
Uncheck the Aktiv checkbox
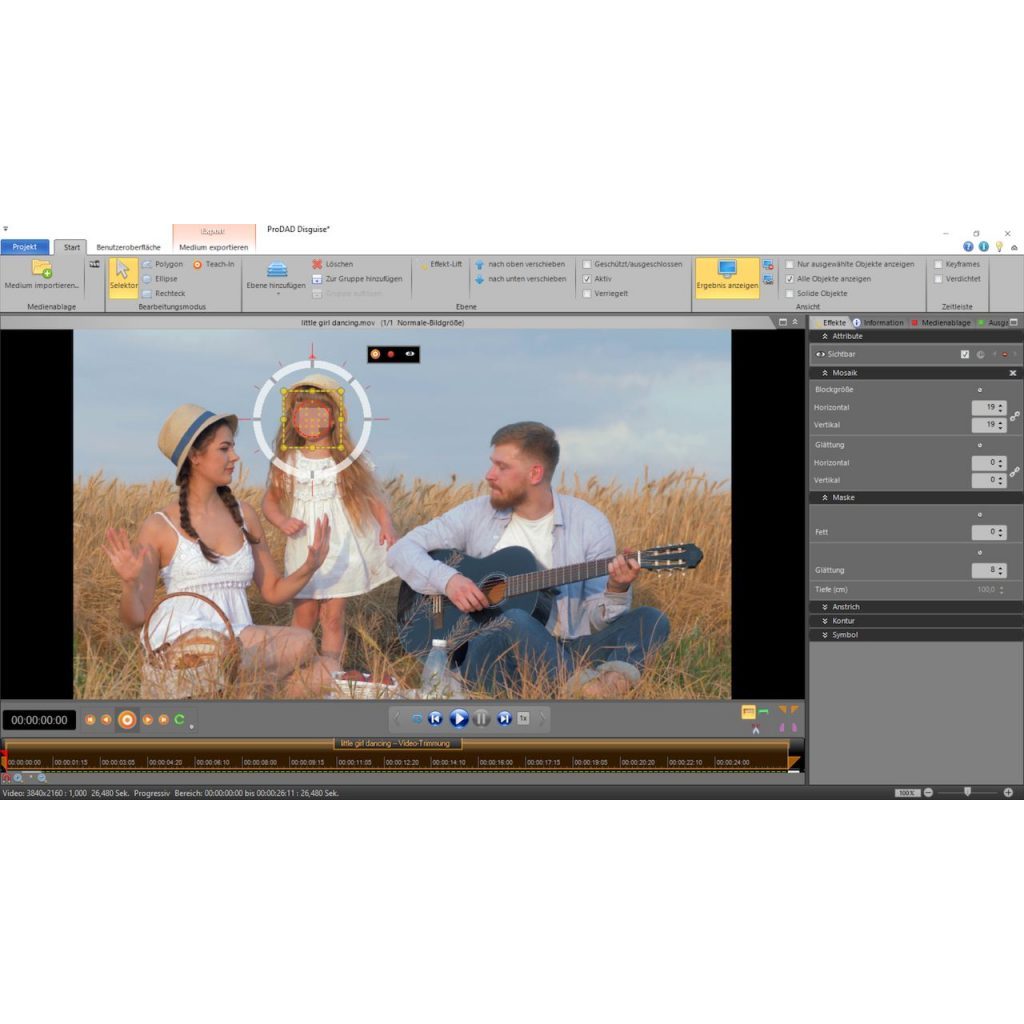click(x=586, y=279)
